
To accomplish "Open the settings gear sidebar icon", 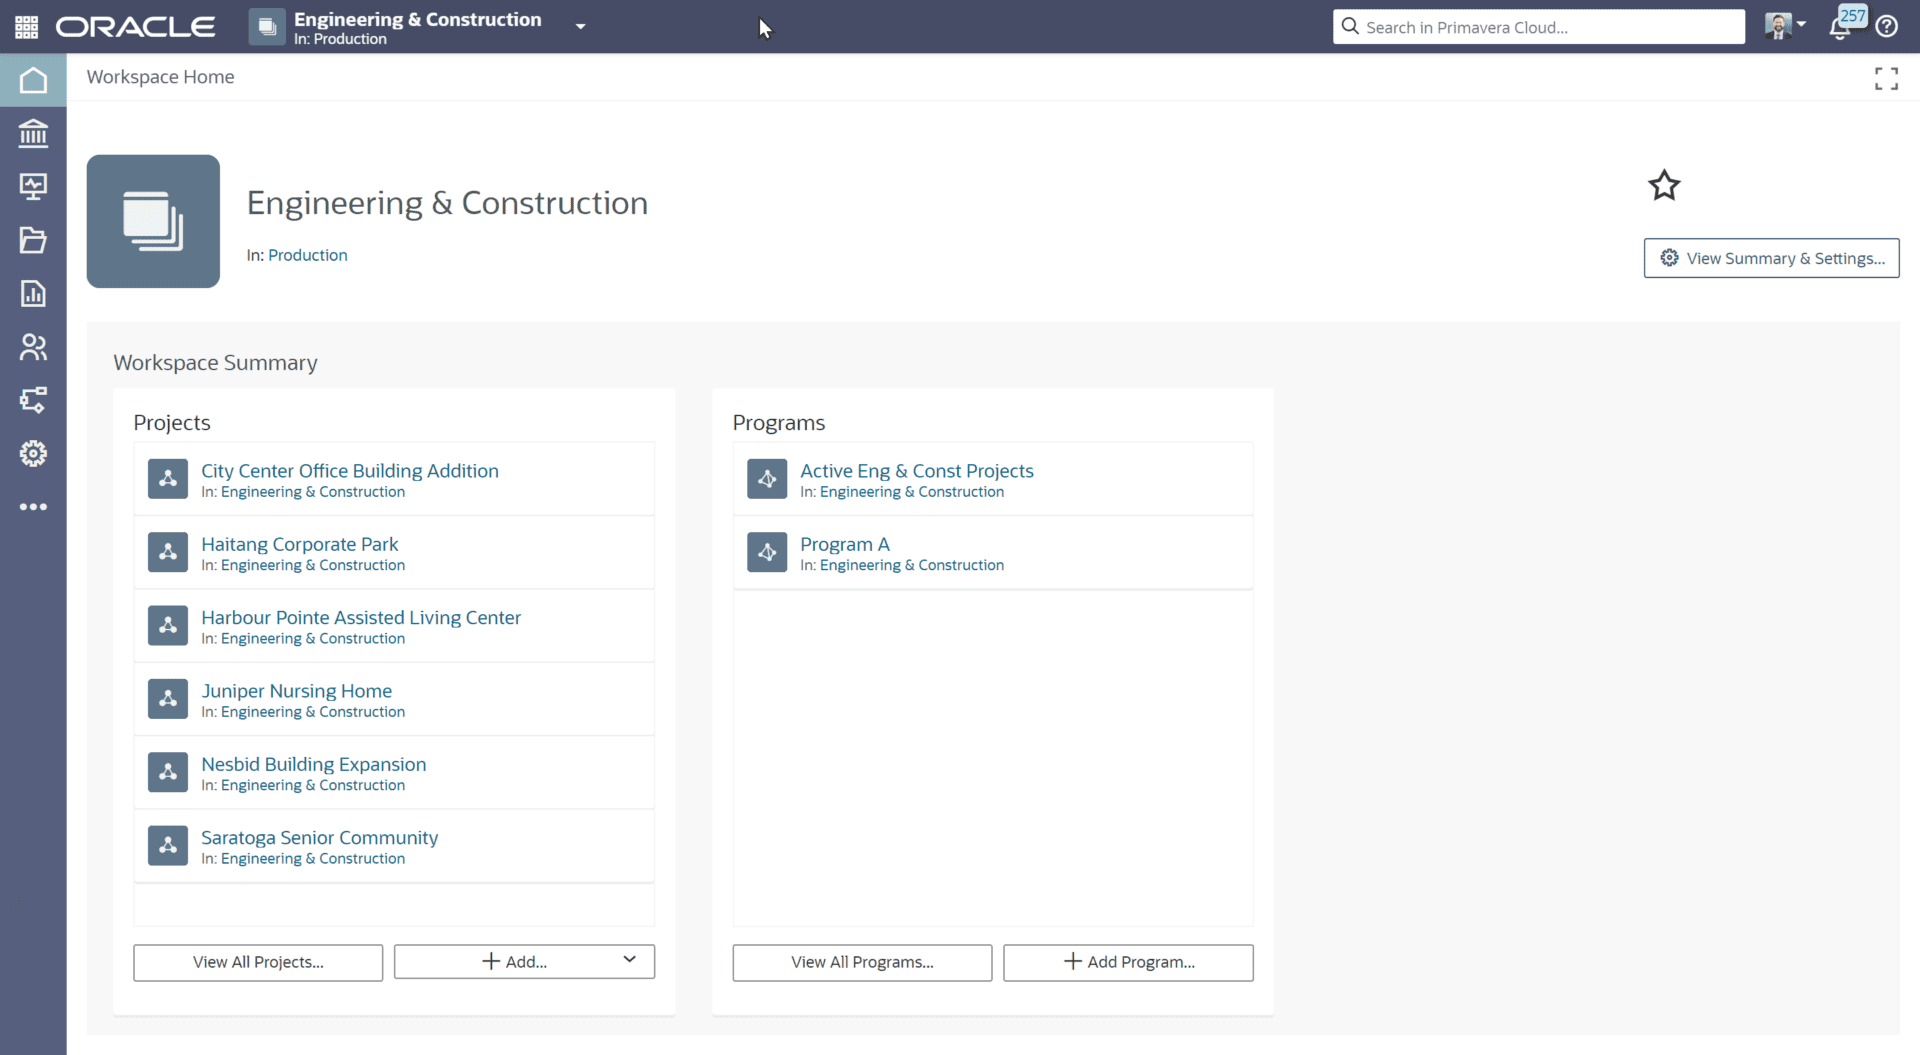I will (x=33, y=454).
